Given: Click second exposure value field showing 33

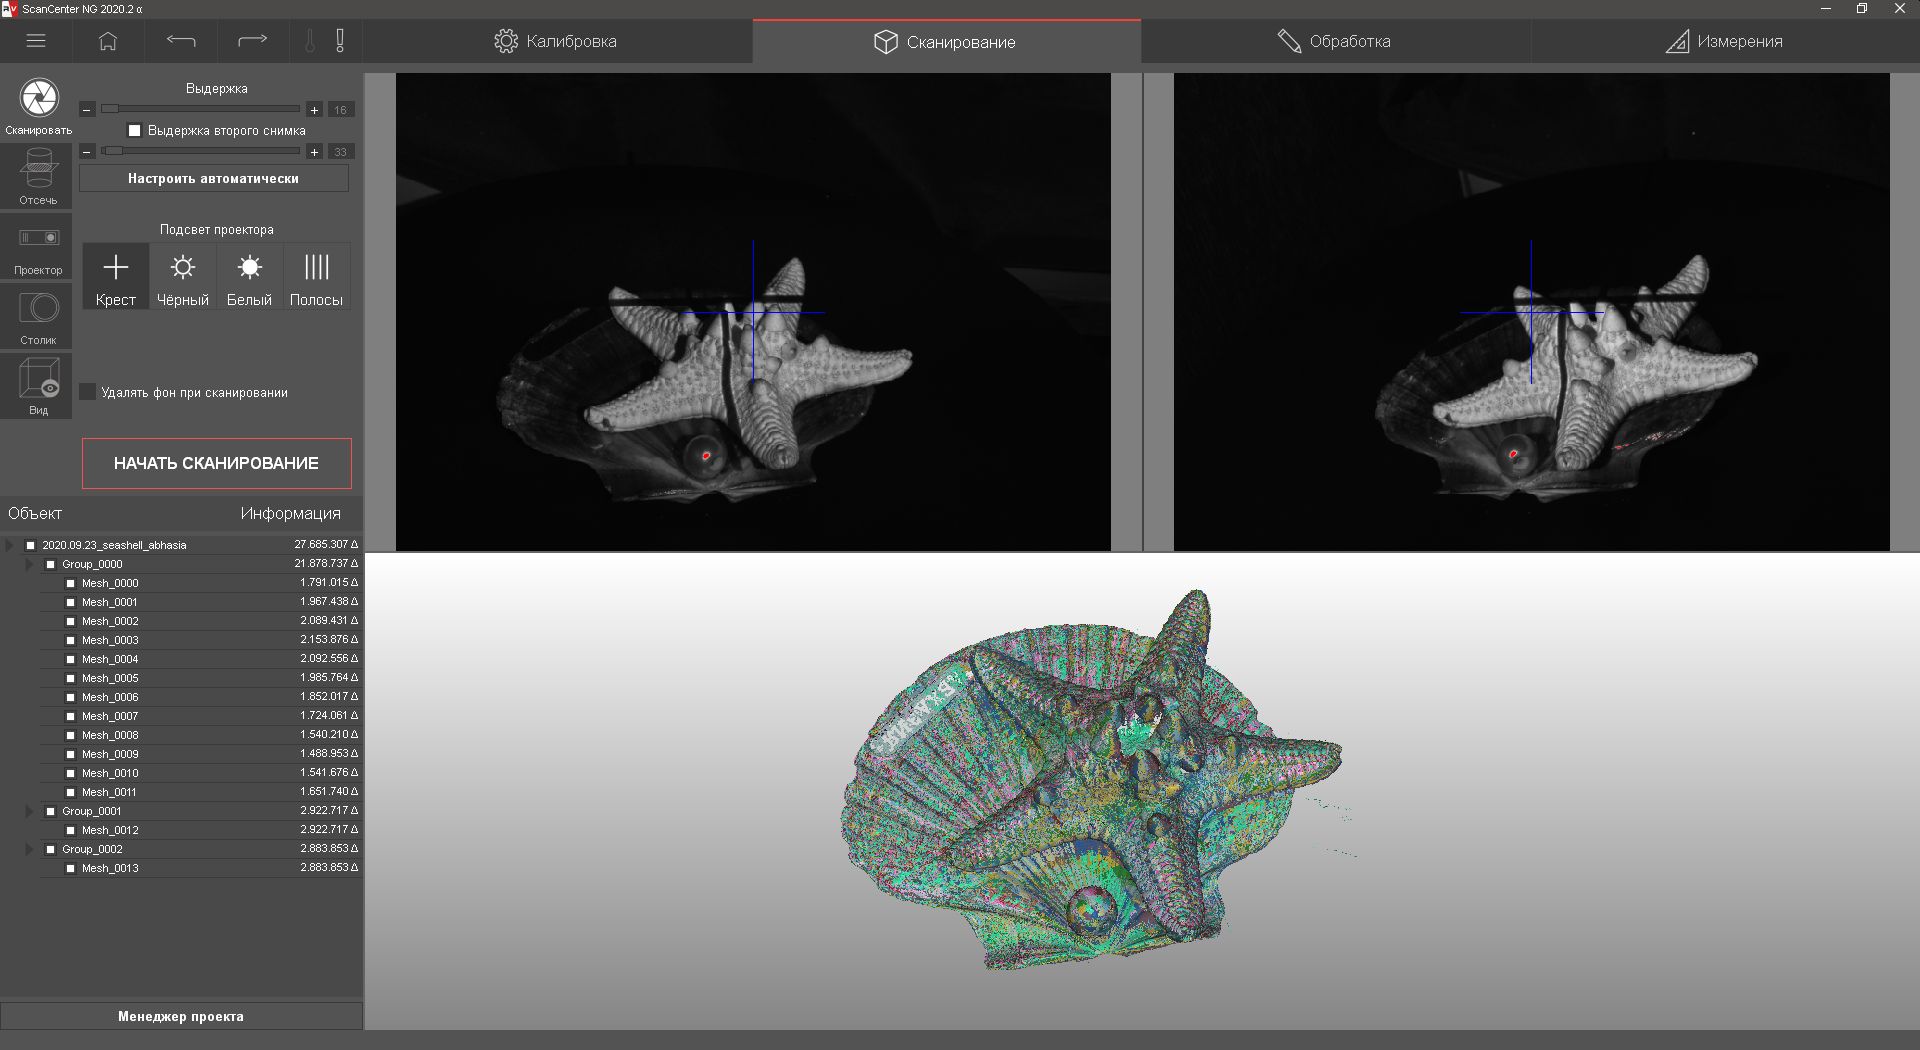Looking at the screenshot, I should [340, 152].
